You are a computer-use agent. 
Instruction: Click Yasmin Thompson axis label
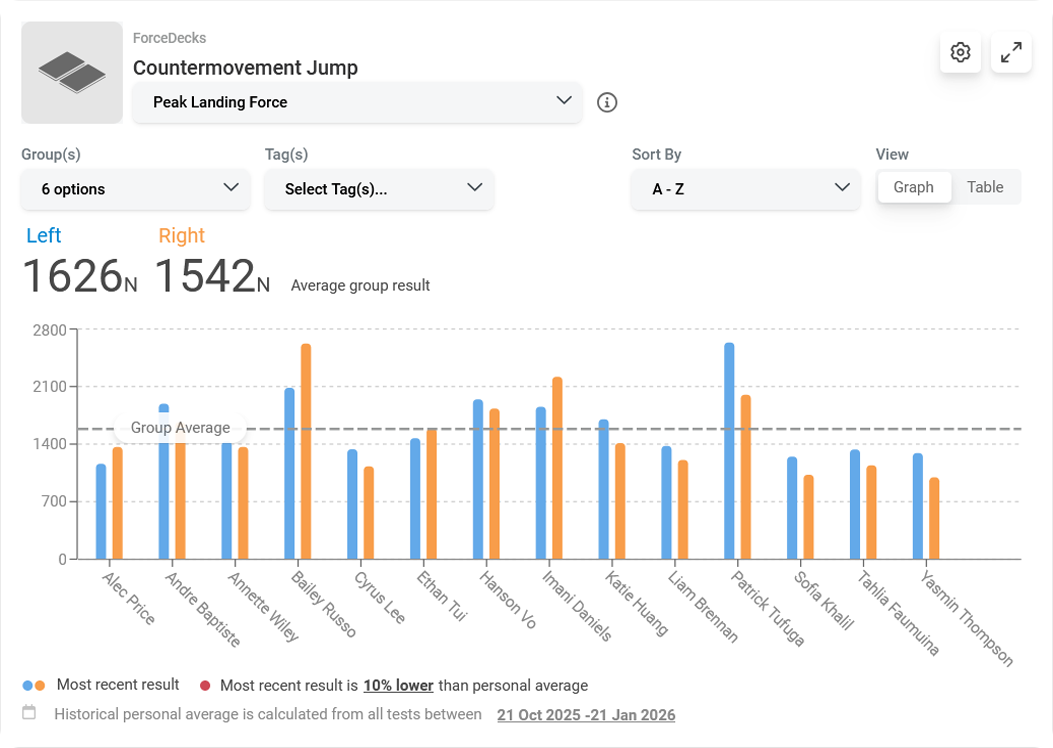(x=966, y=618)
